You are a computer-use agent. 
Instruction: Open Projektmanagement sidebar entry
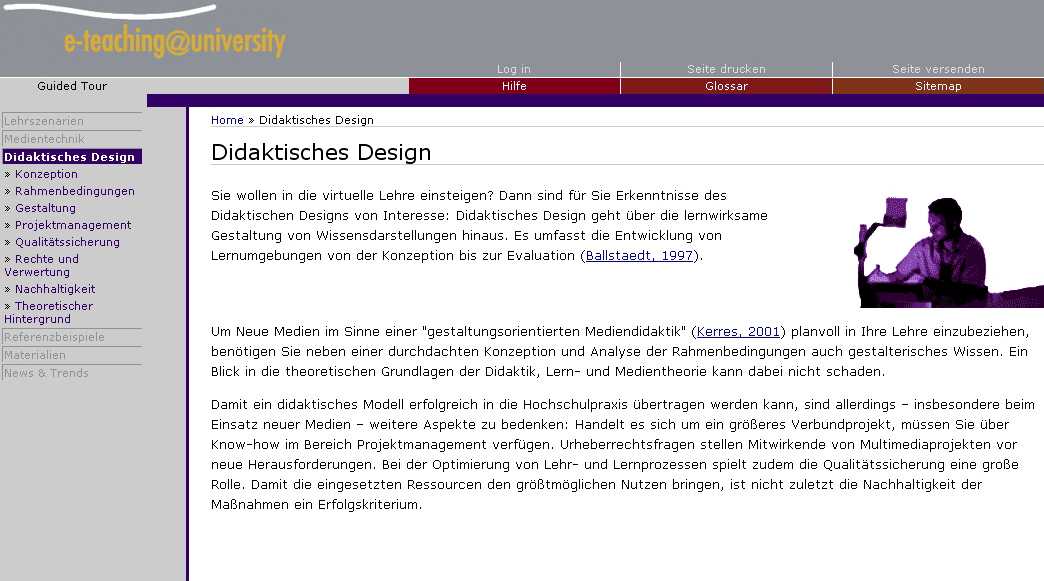pos(73,225)
